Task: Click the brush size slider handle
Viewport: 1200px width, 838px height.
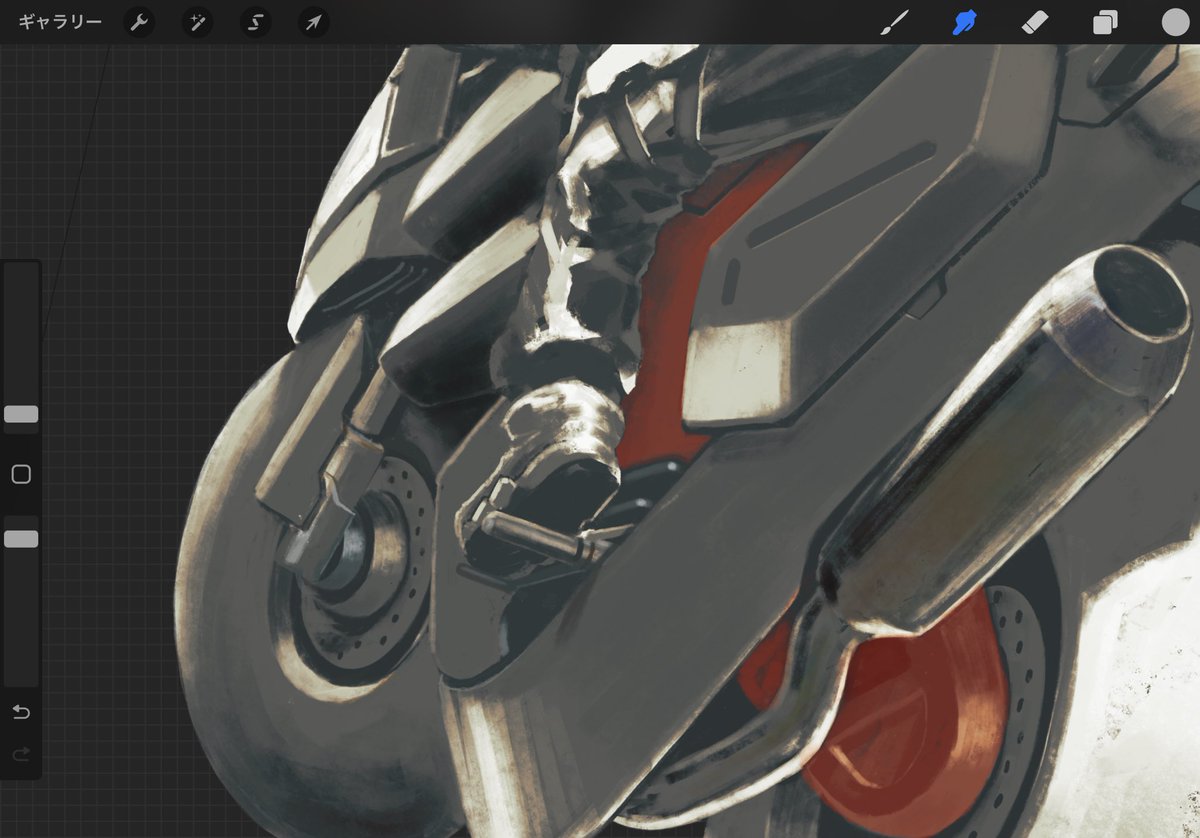Action: pyautogui.click(x=21, y=414)
